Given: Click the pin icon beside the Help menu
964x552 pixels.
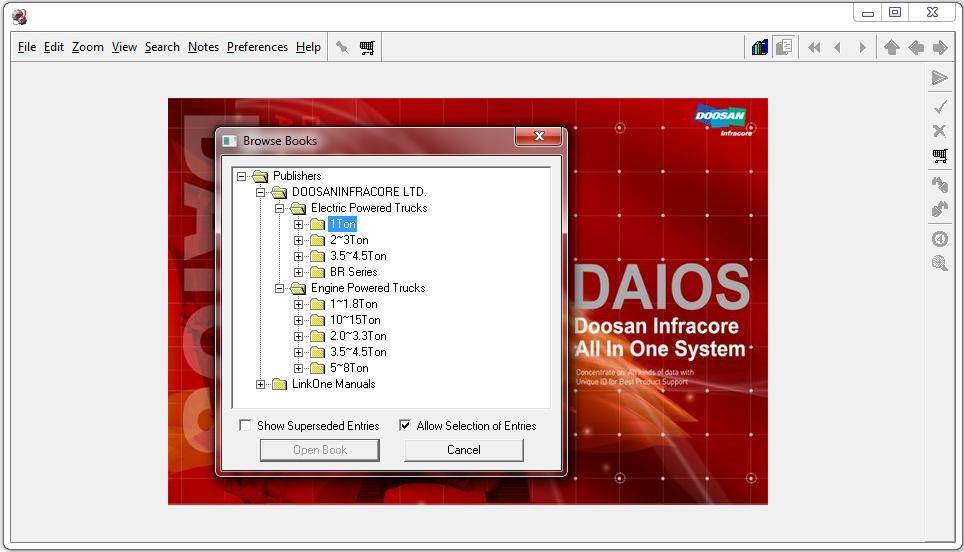Looking at the screenshot, I should click(342, 47).
